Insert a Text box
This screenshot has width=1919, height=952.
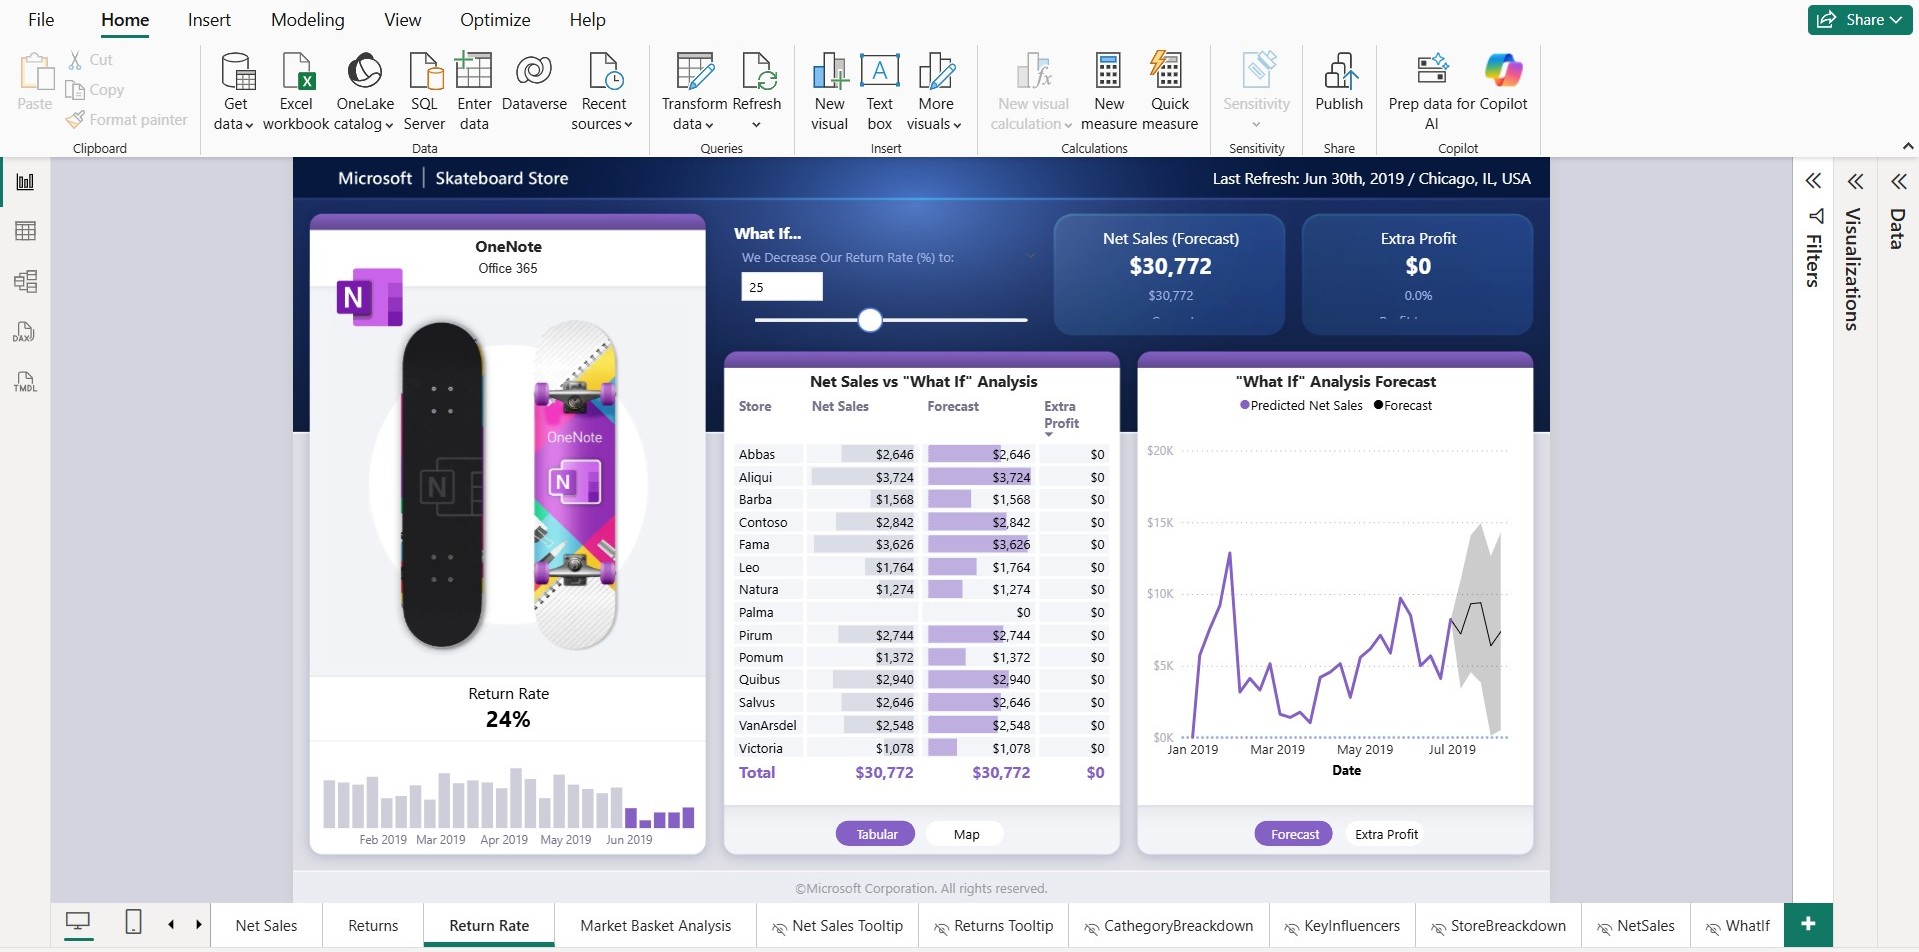[x=879, y=91]
